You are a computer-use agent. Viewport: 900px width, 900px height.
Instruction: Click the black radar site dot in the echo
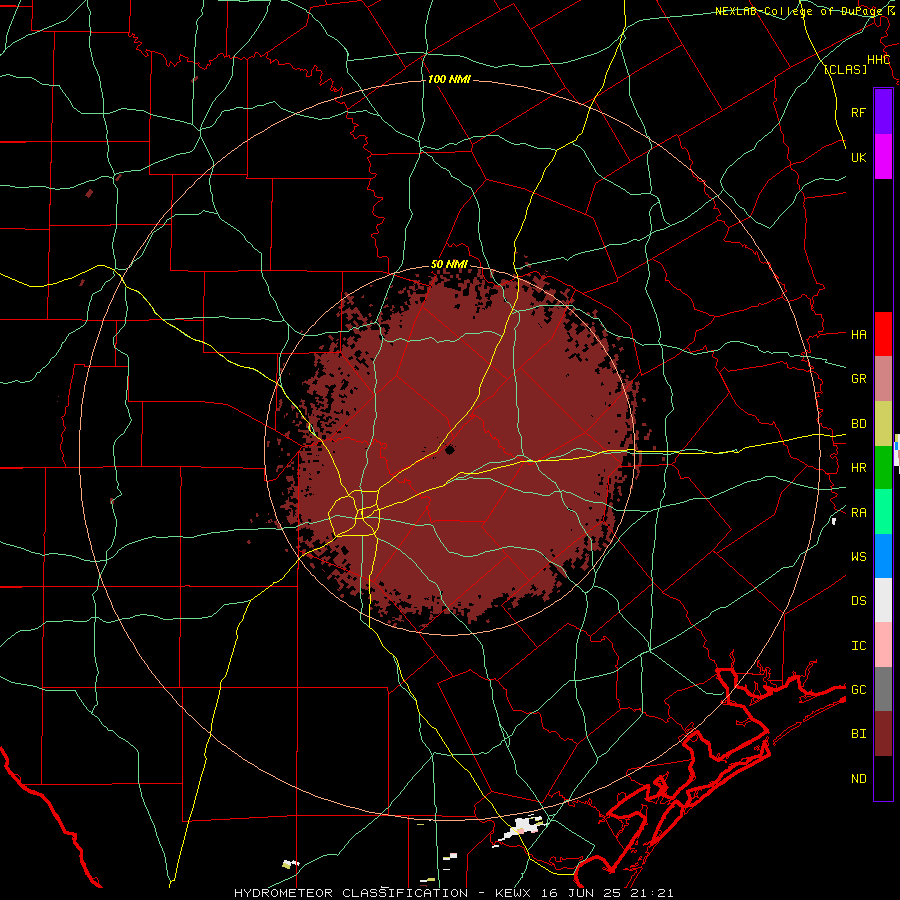point(449,450)
